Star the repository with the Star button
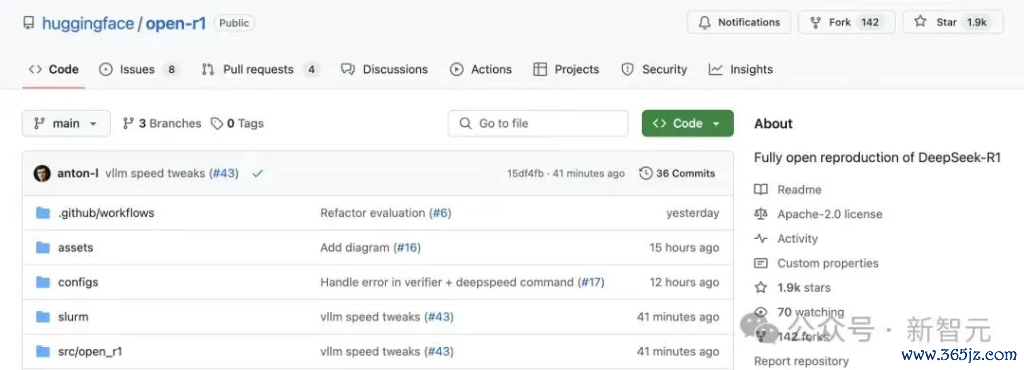The image size is (1024, 370). pos(952,22)
